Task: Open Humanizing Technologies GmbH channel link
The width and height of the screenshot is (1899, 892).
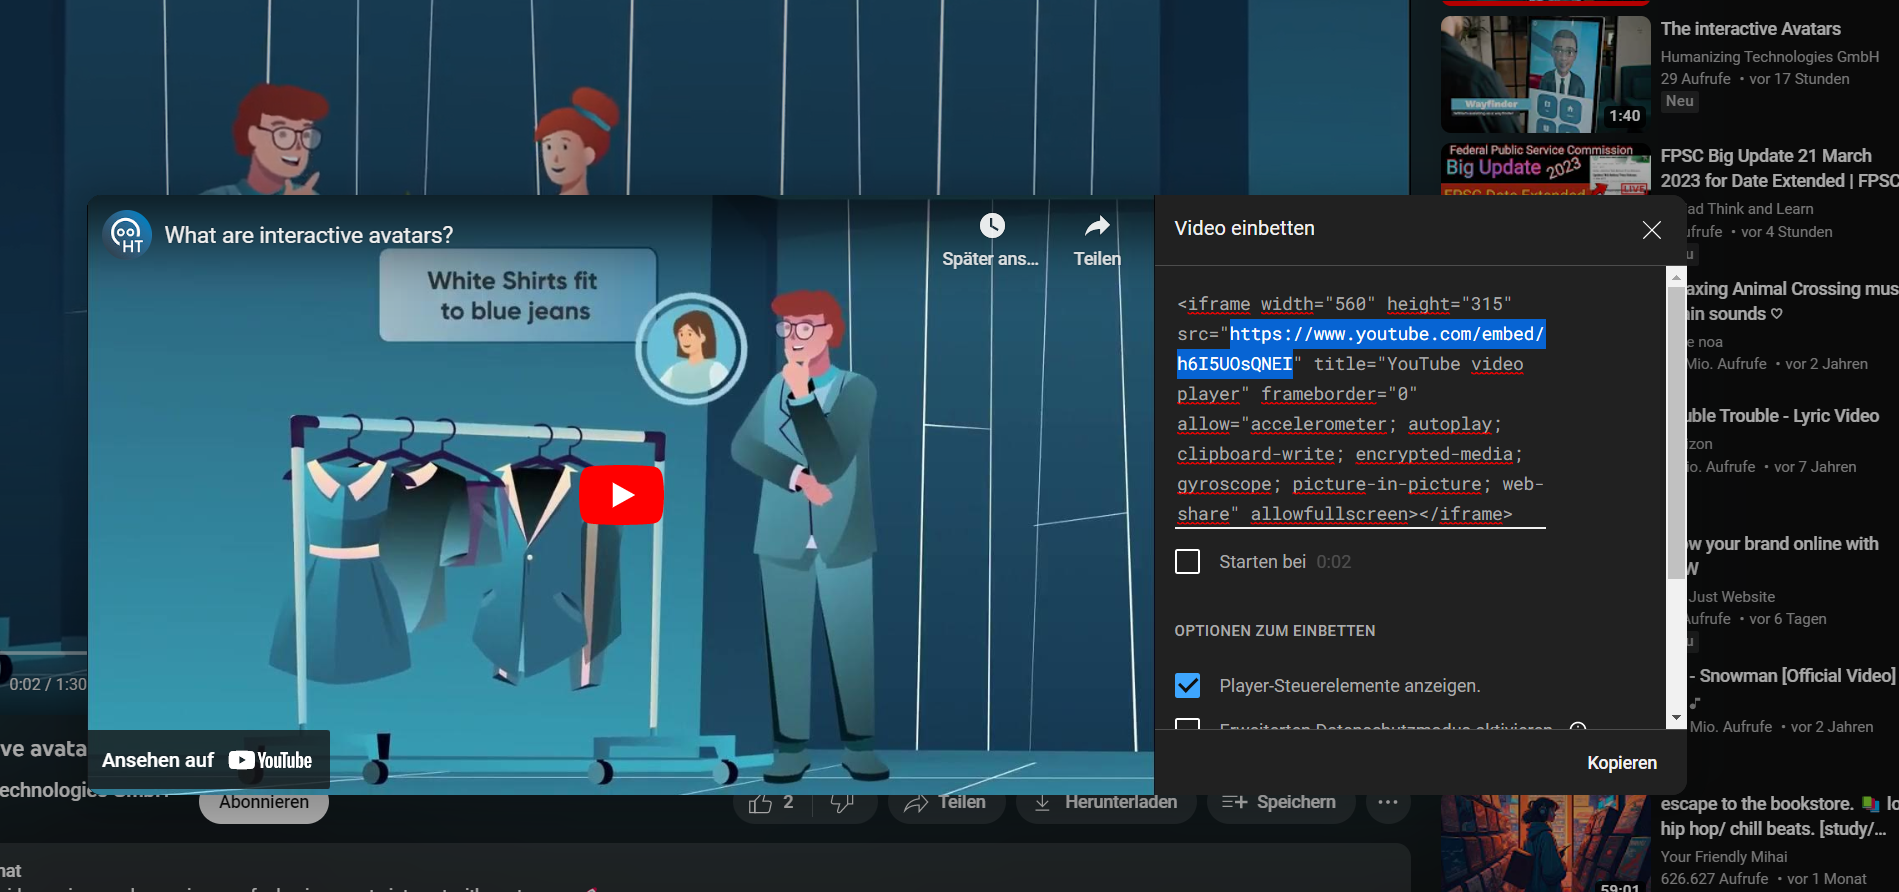Action: pos(1769,57)
